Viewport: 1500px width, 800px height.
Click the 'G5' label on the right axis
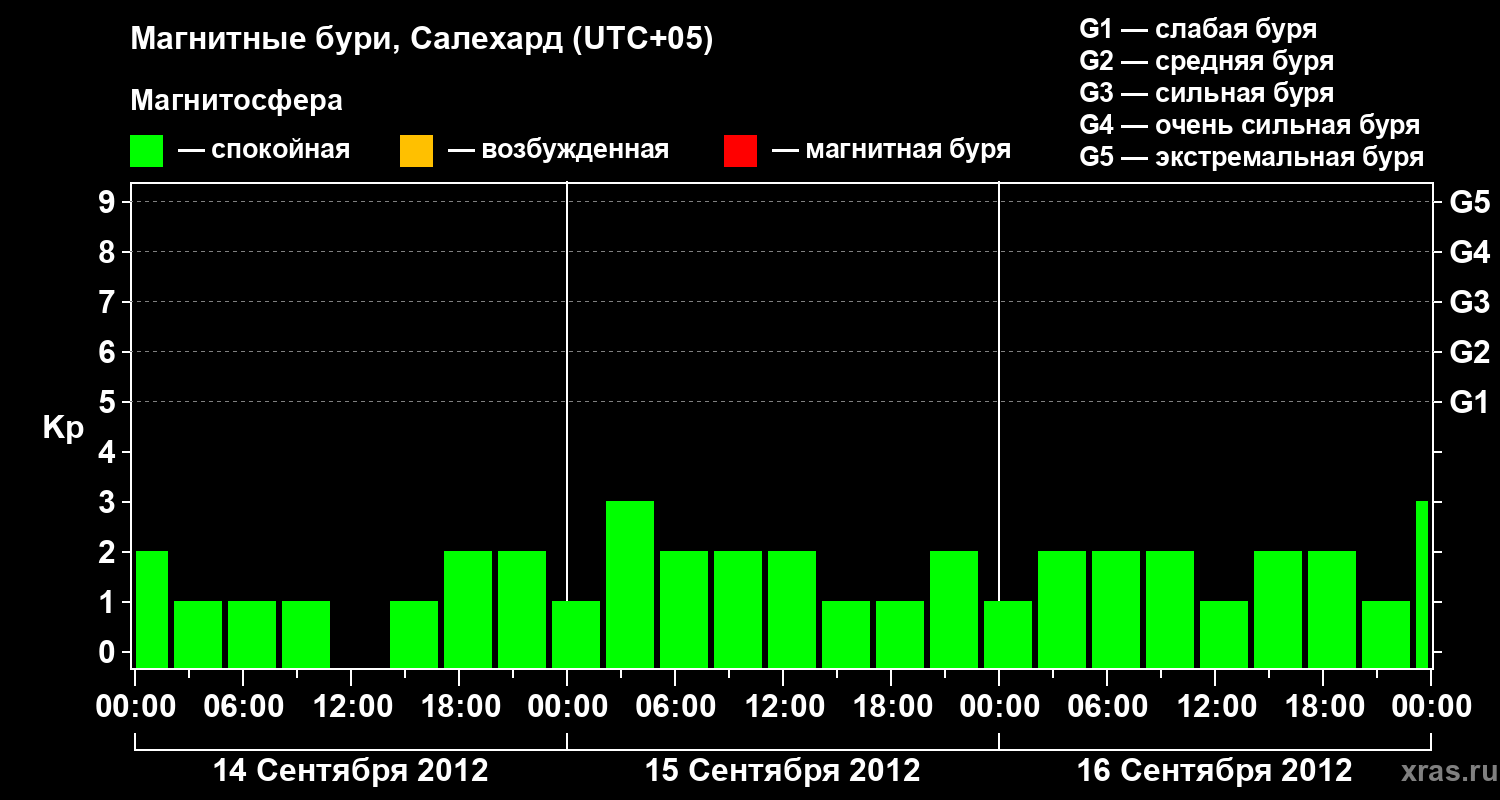coord(1470,202)
